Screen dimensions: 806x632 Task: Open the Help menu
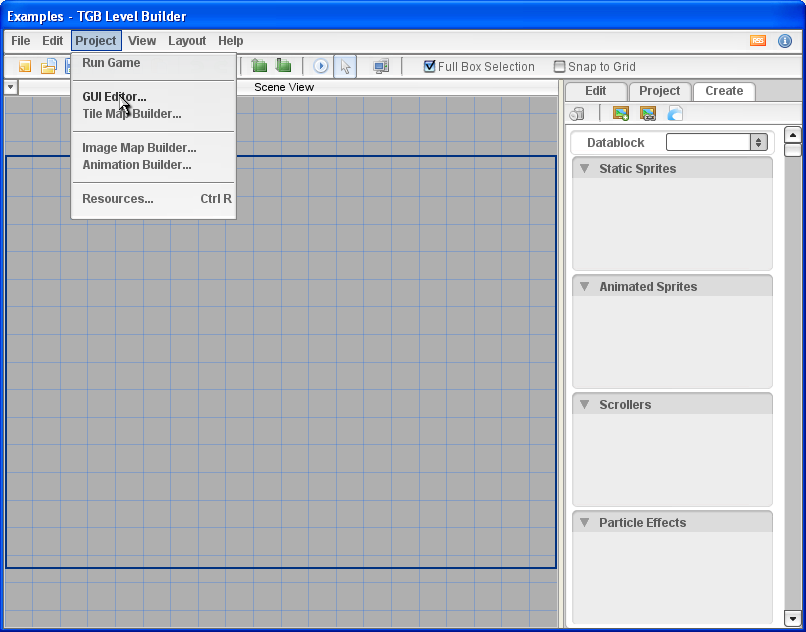click(x=230, y=41)
